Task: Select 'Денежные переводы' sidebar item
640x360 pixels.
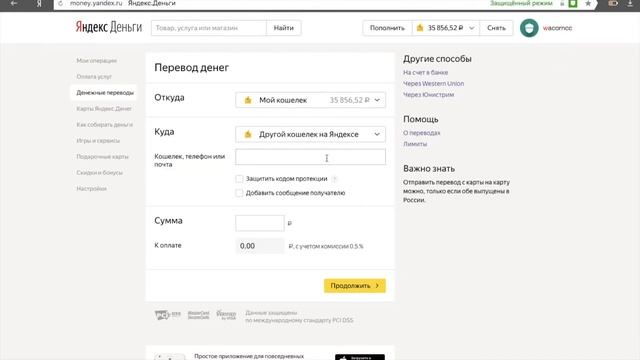Action: click(x=105, y=93)
